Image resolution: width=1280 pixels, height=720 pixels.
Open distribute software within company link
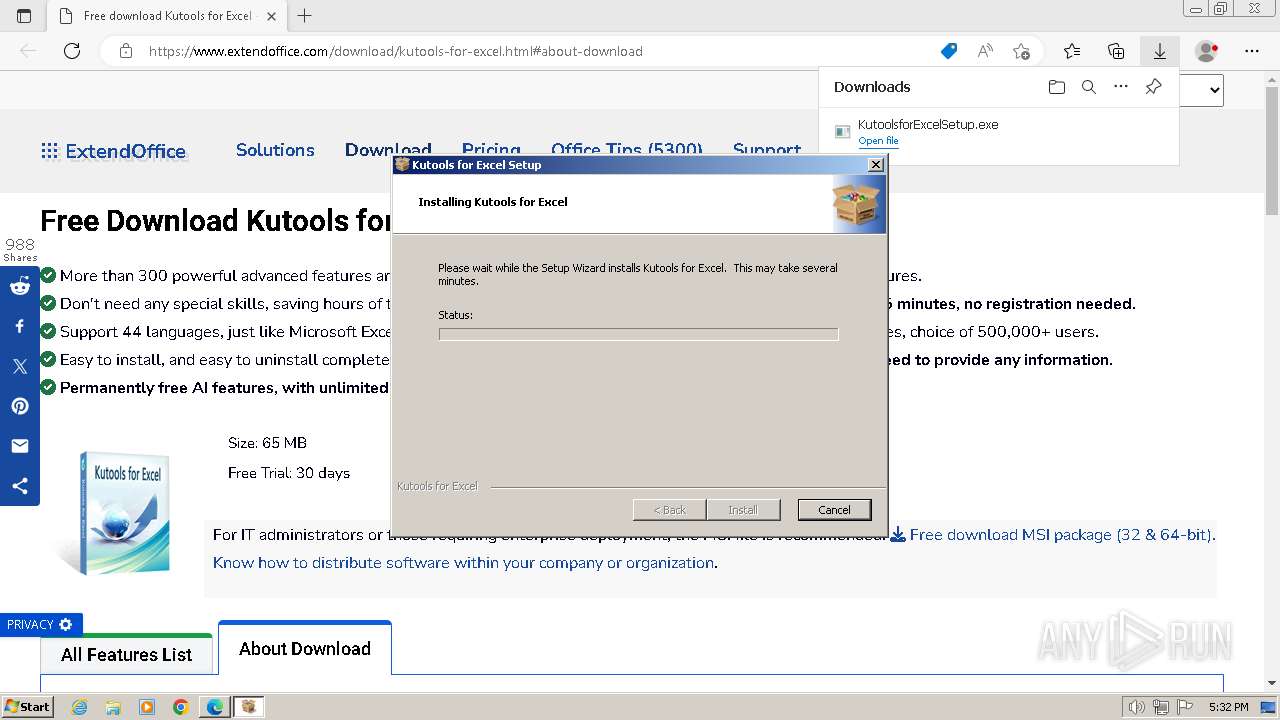(464, 563)
